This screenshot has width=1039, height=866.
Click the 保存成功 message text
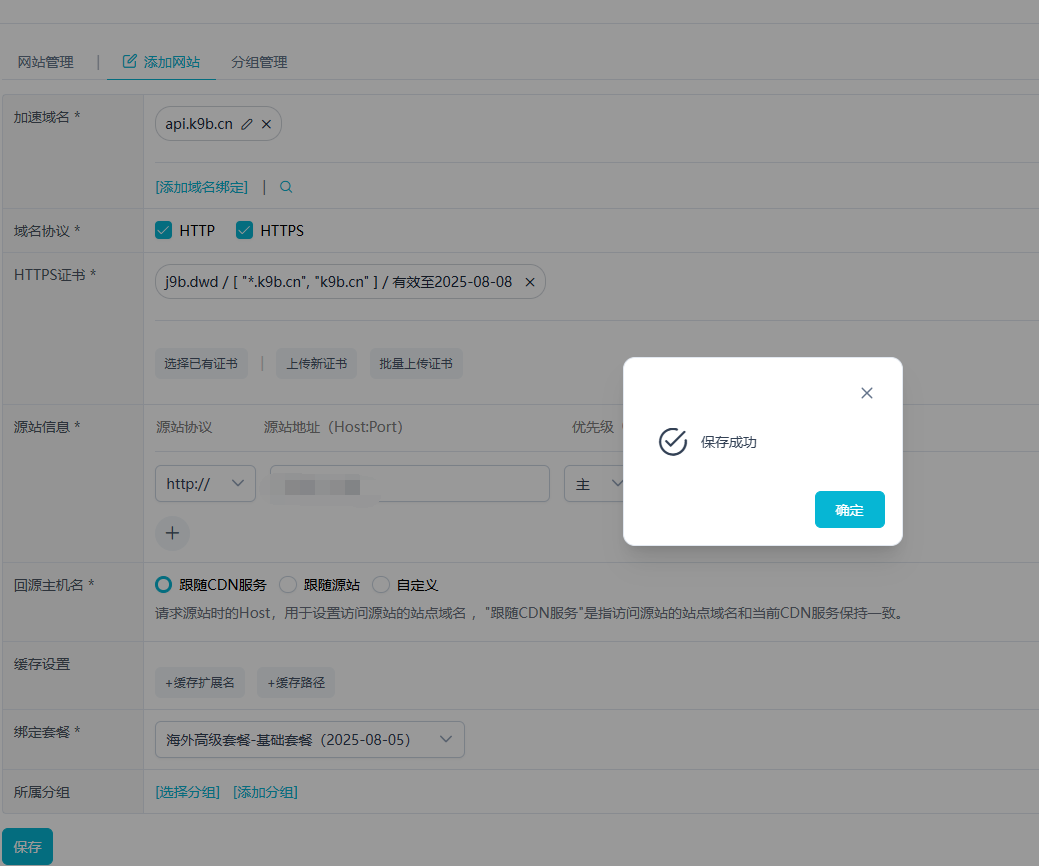pyautogui.click(x=729, y=442)
